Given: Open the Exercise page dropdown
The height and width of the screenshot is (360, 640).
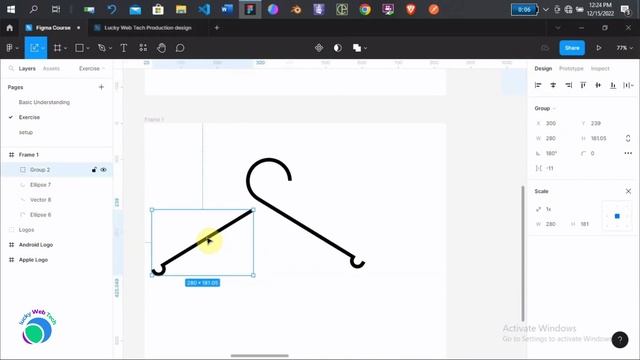Looking at the screenshot, I should (x=92, y=69).
